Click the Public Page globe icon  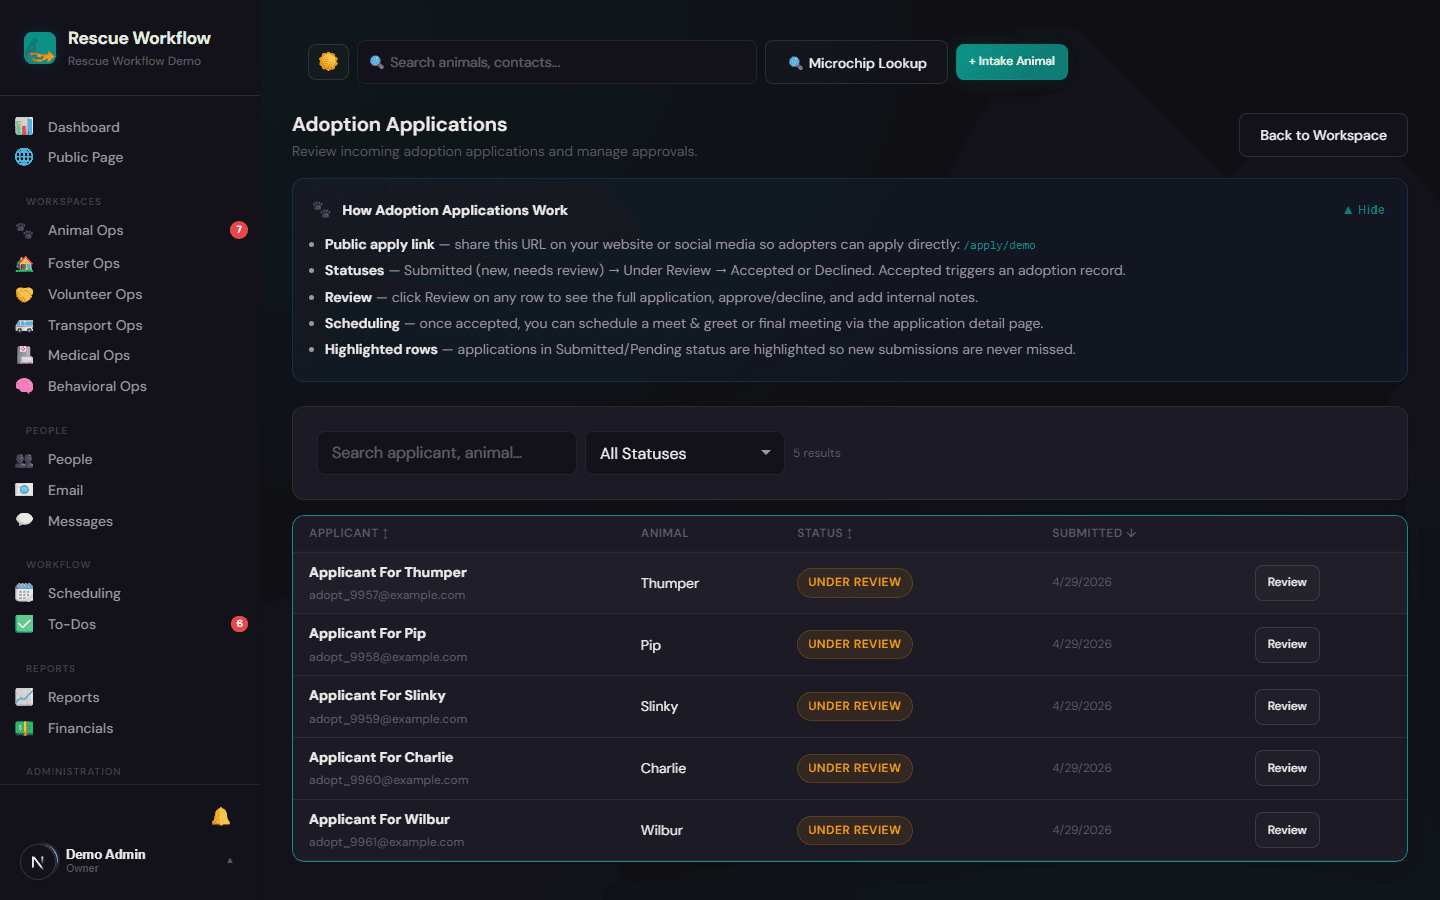pyautogui.click(x=25, y=157)
